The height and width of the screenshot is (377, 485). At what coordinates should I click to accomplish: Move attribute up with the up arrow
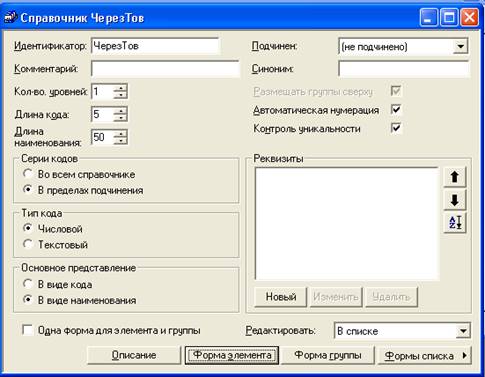coord(455,177)
